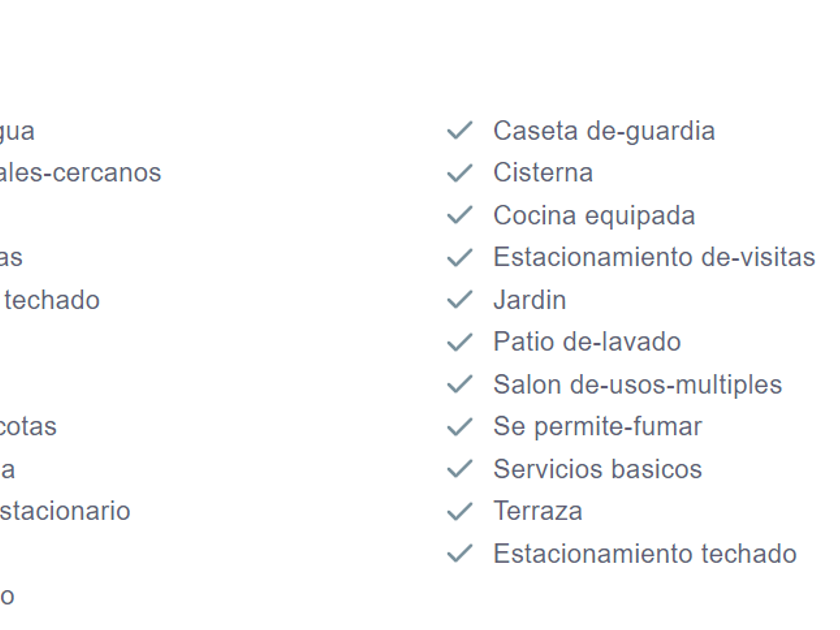Click the Patio de-lavado text
The image size is (840, 630).
[x=587, y=343]
